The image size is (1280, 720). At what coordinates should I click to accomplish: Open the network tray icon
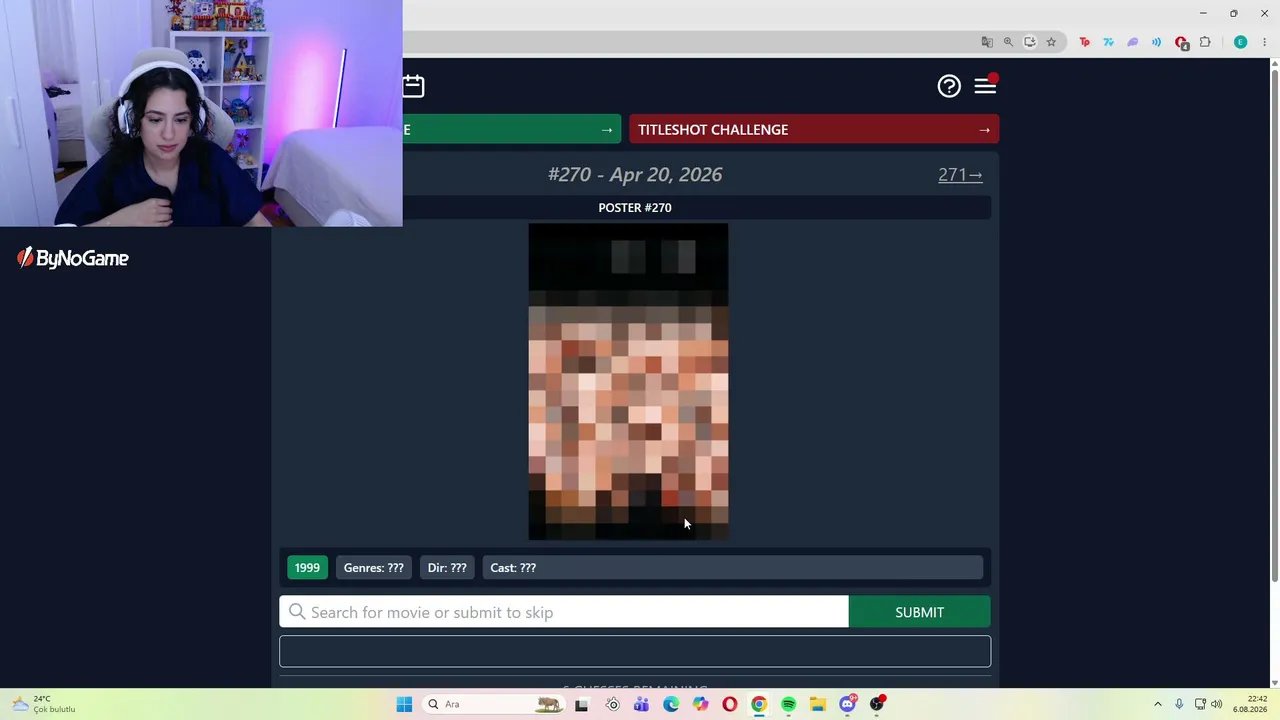tap(1200, 704)
